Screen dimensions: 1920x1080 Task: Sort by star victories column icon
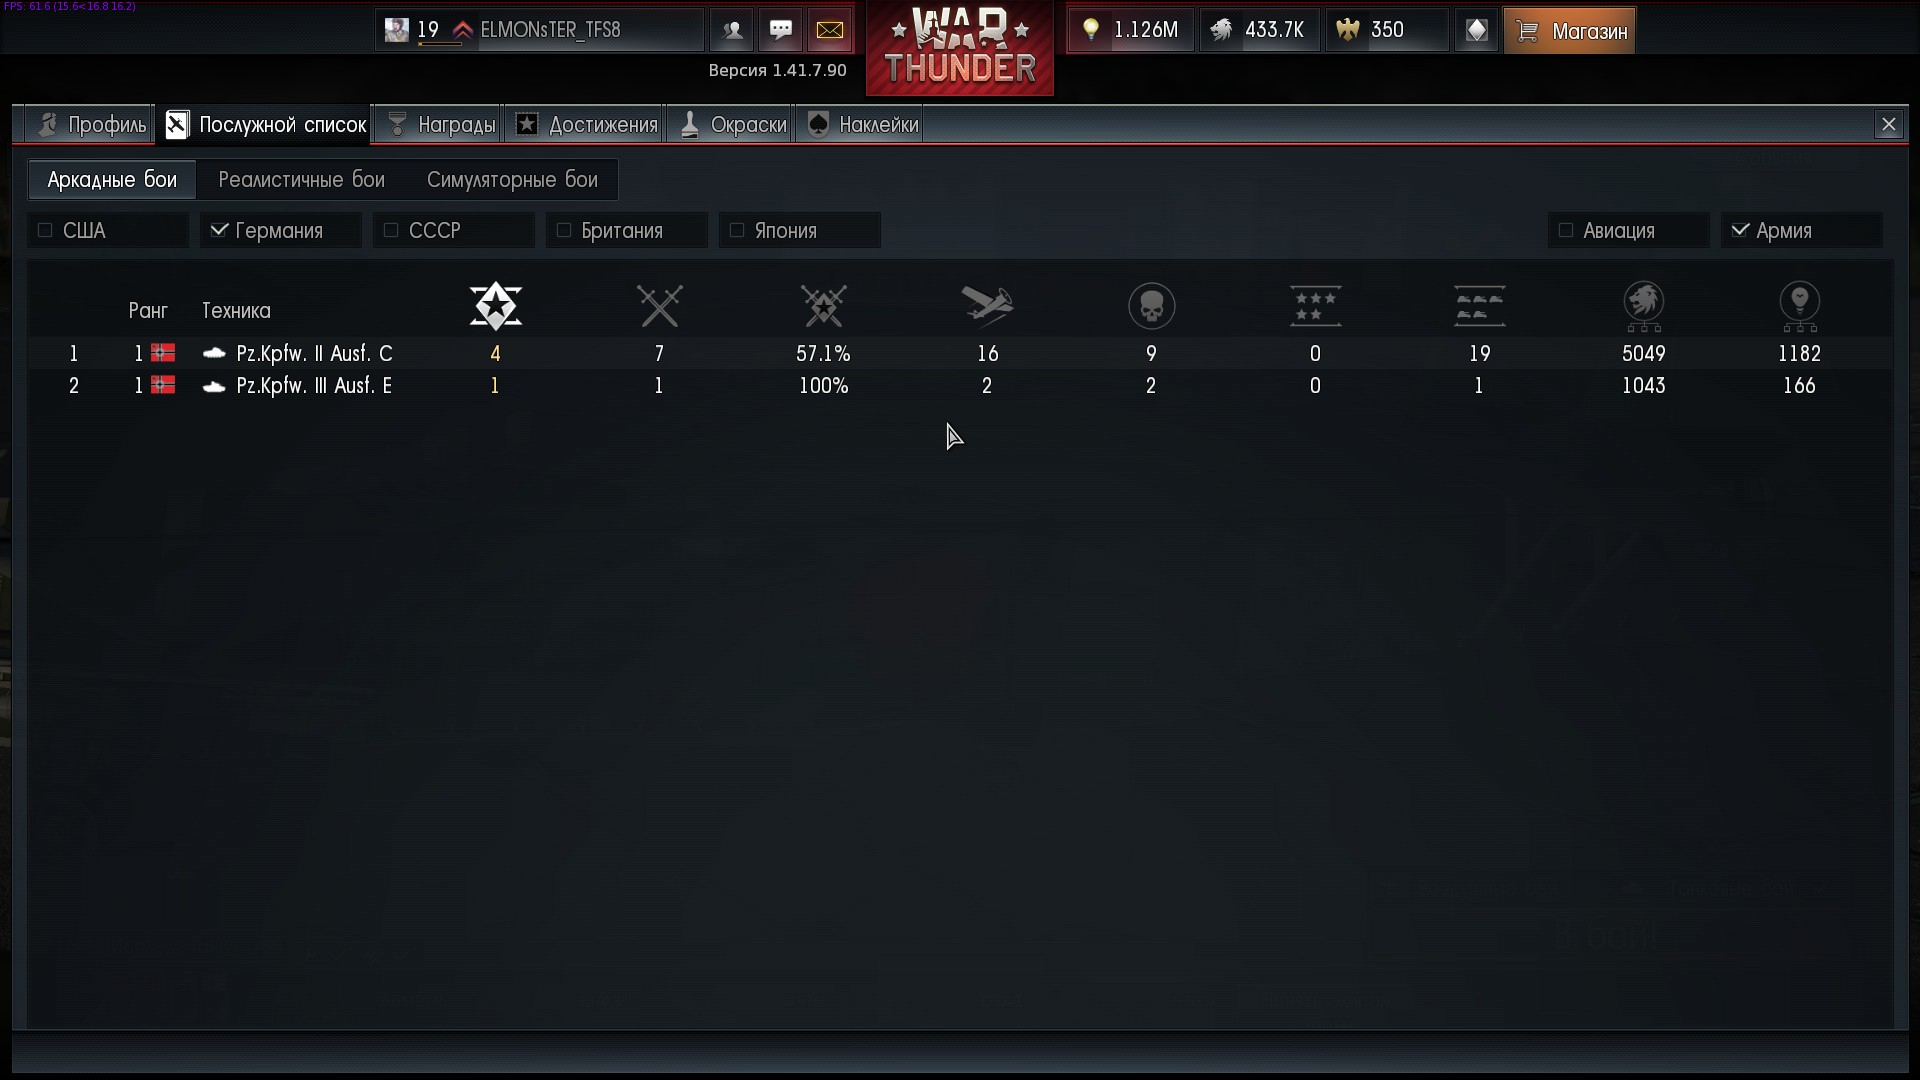click(x=496, y=306)
